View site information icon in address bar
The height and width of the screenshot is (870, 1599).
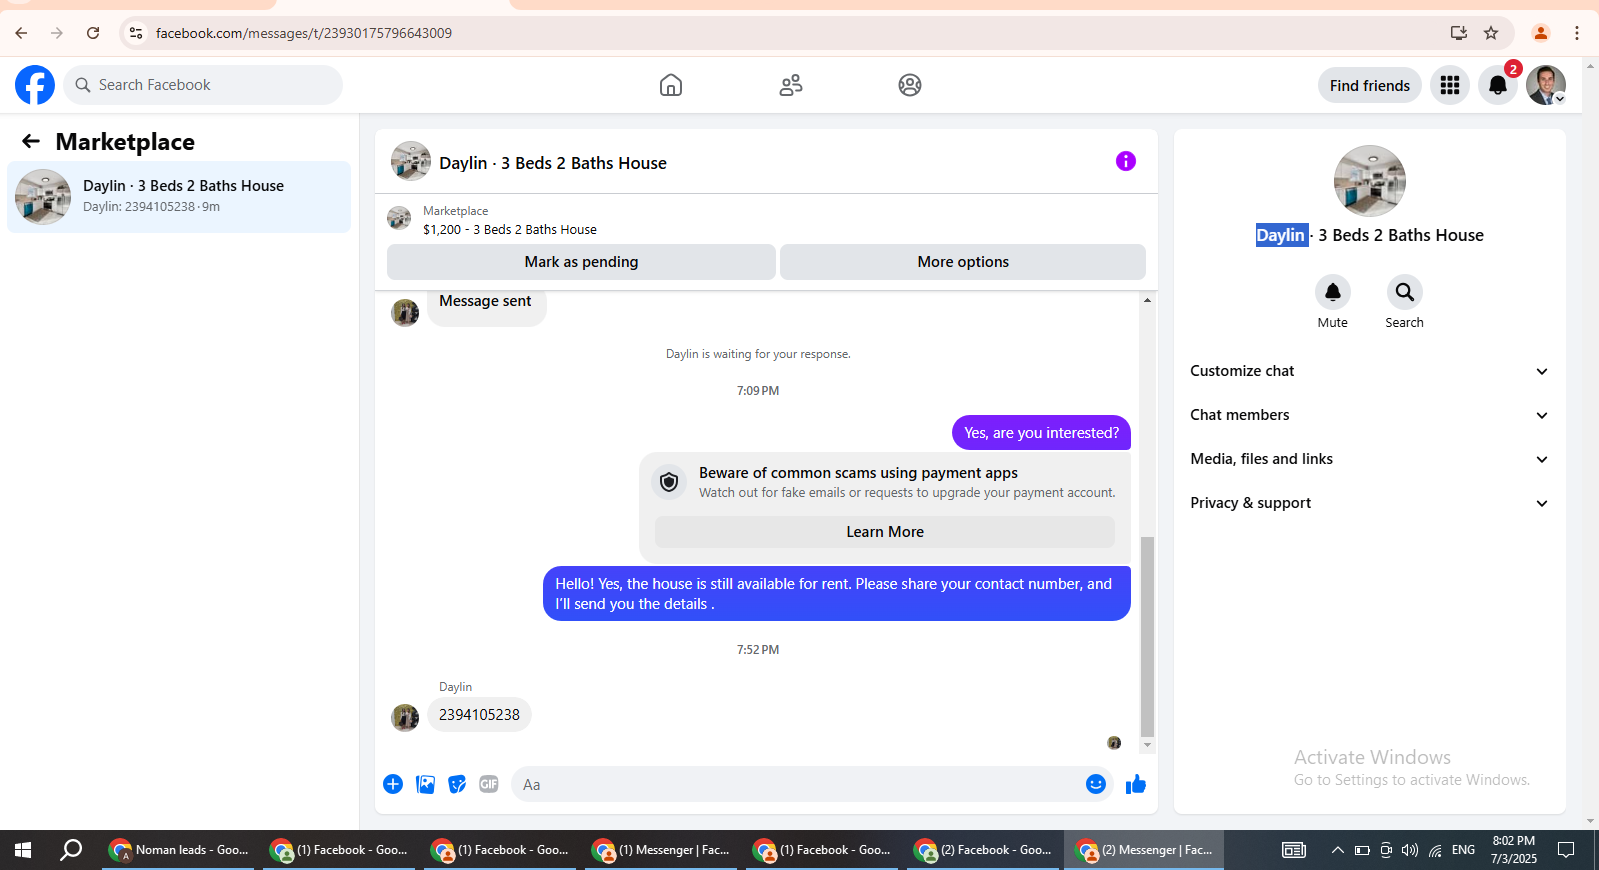(136, 33)
